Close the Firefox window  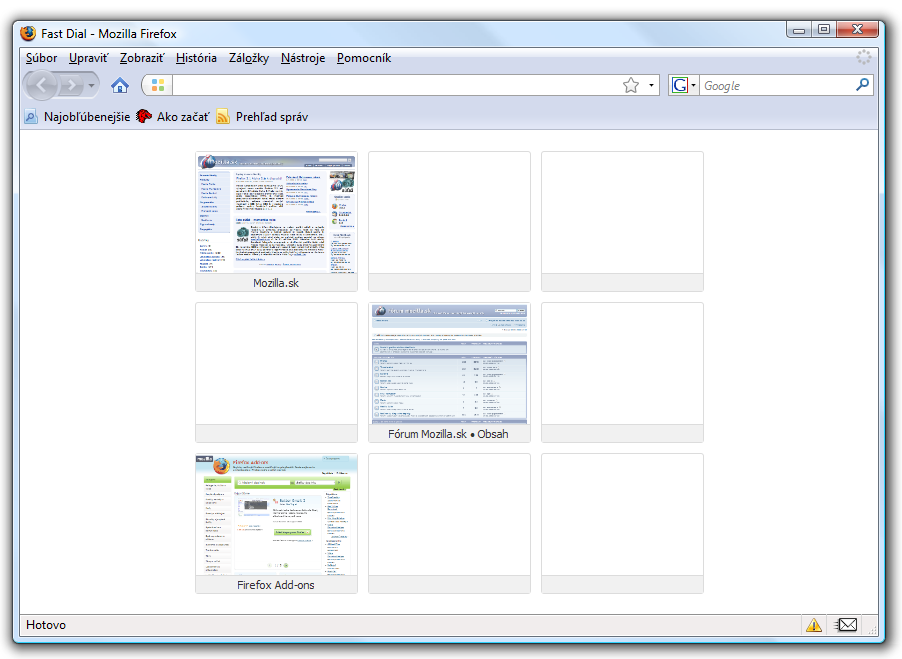(857, 29)
